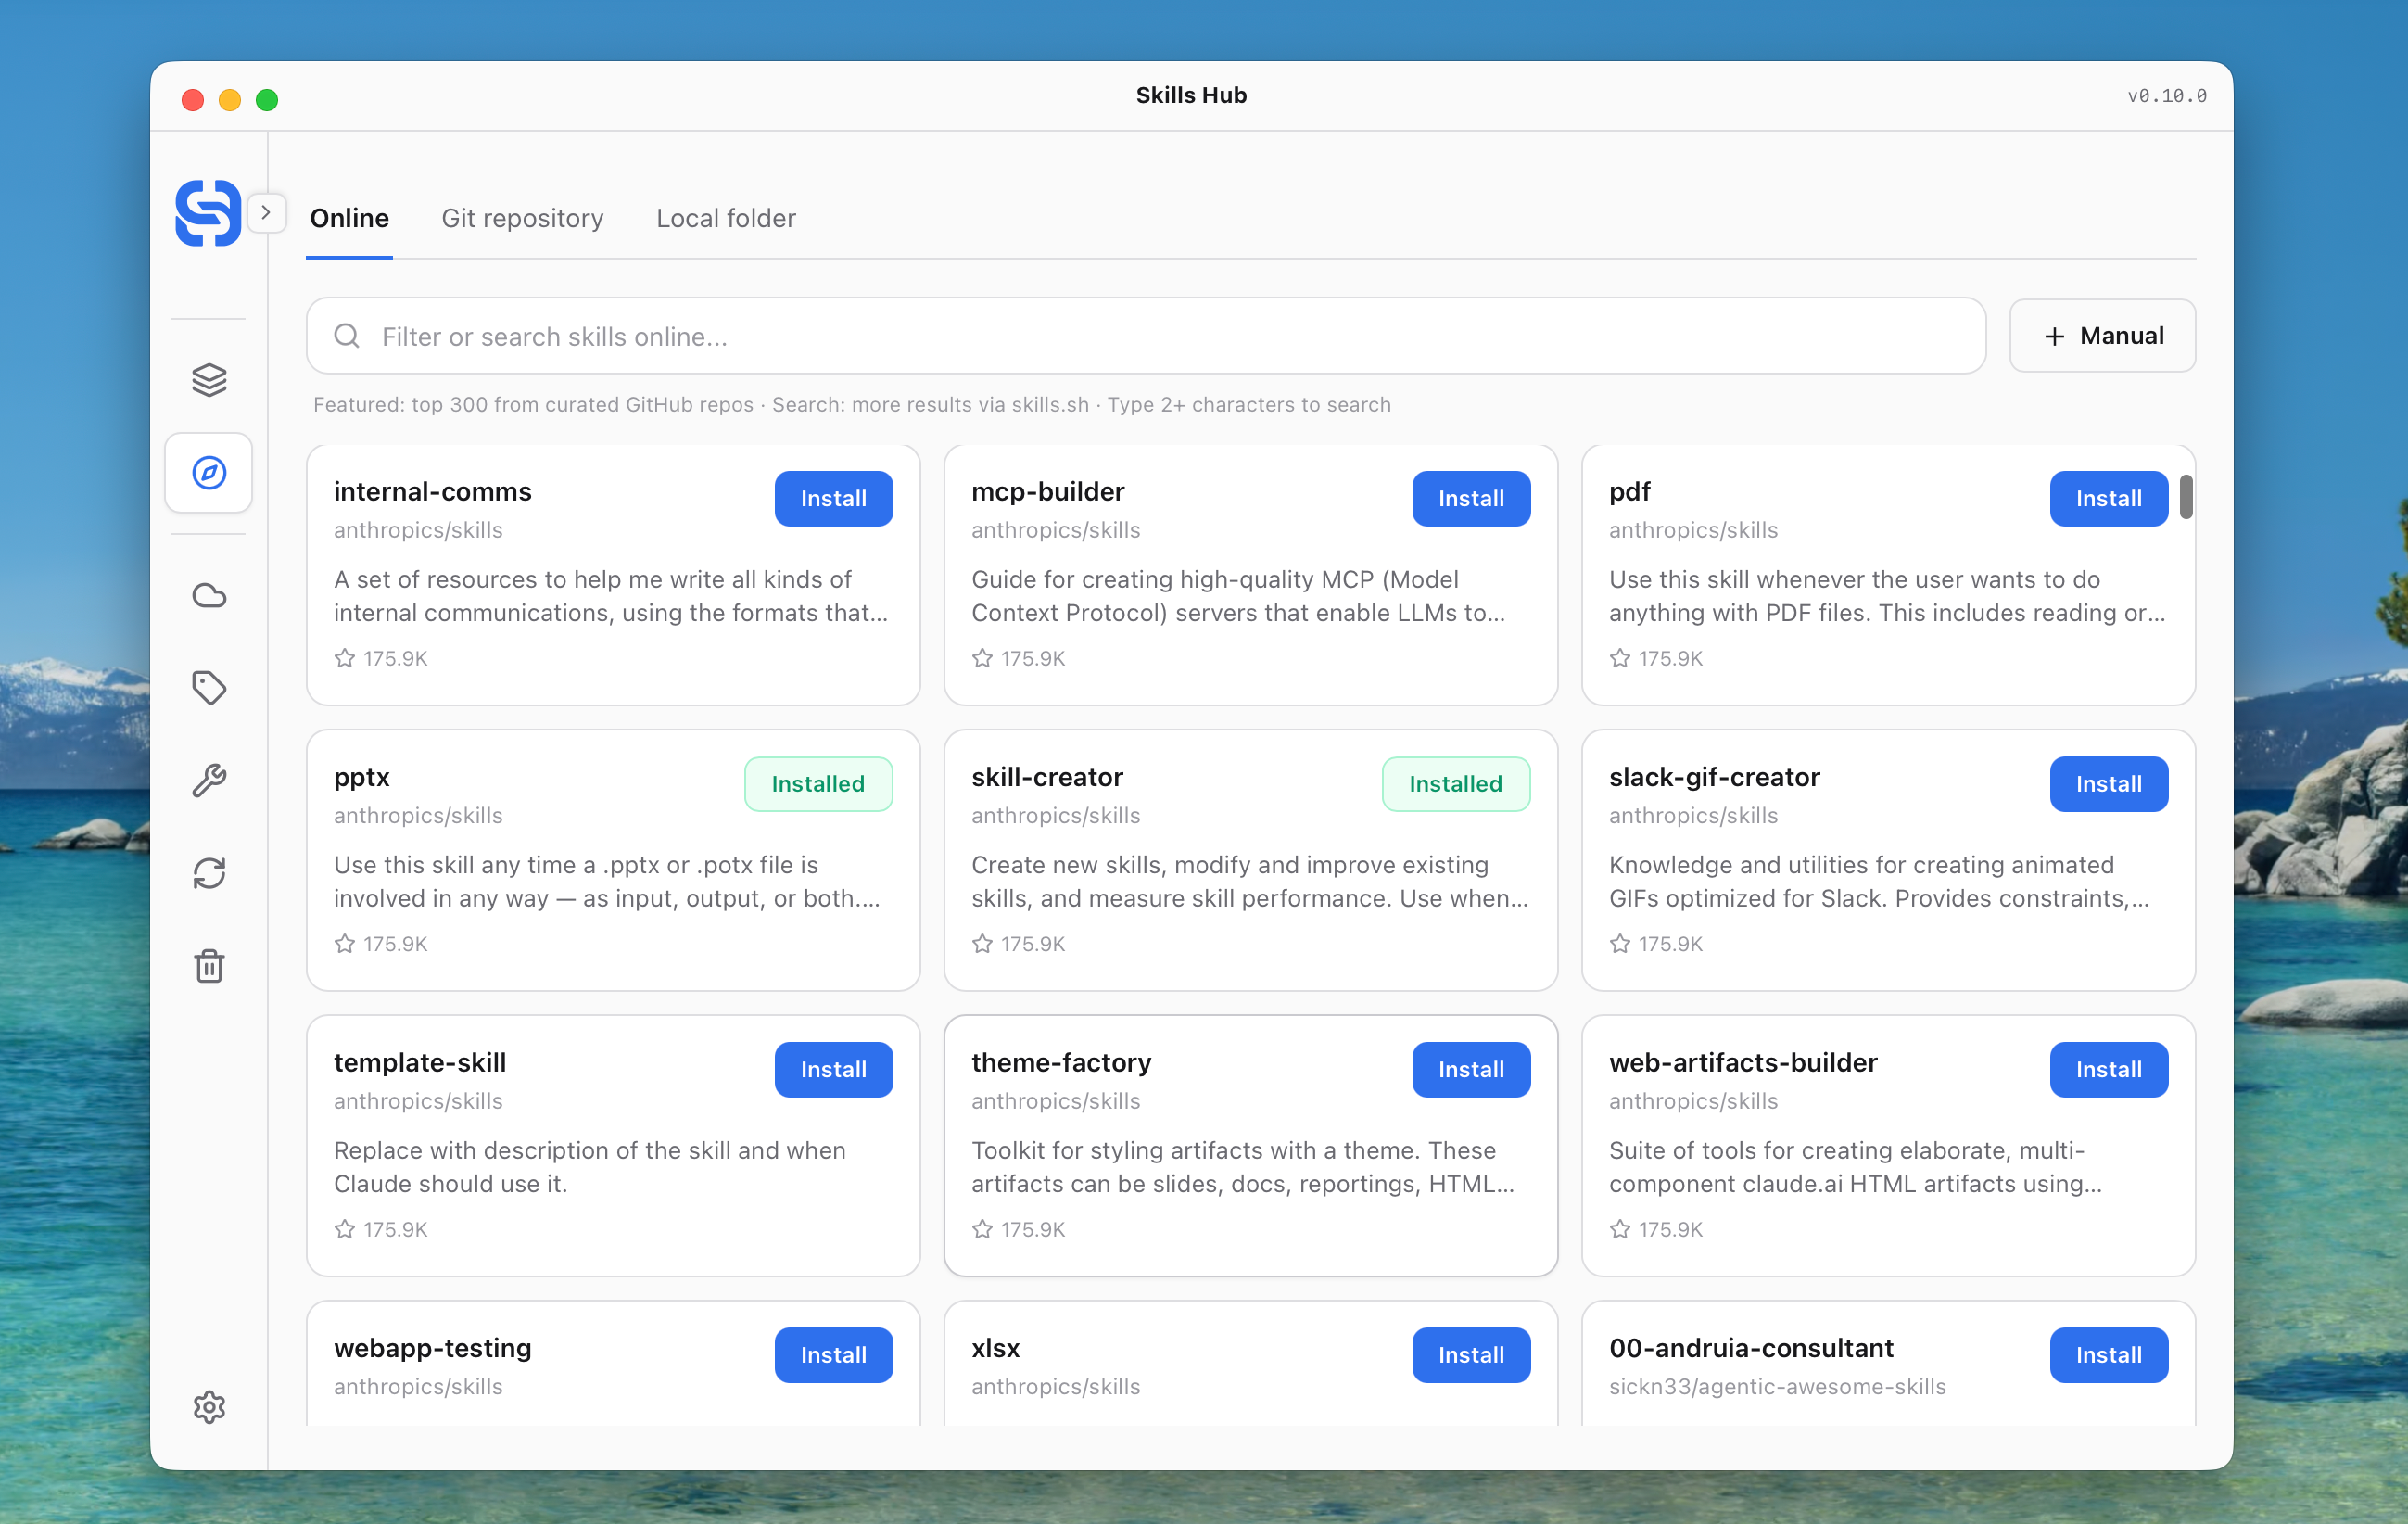Open settings via the gear icon
The image size is (2408, 1524).
pos(209,1407)
